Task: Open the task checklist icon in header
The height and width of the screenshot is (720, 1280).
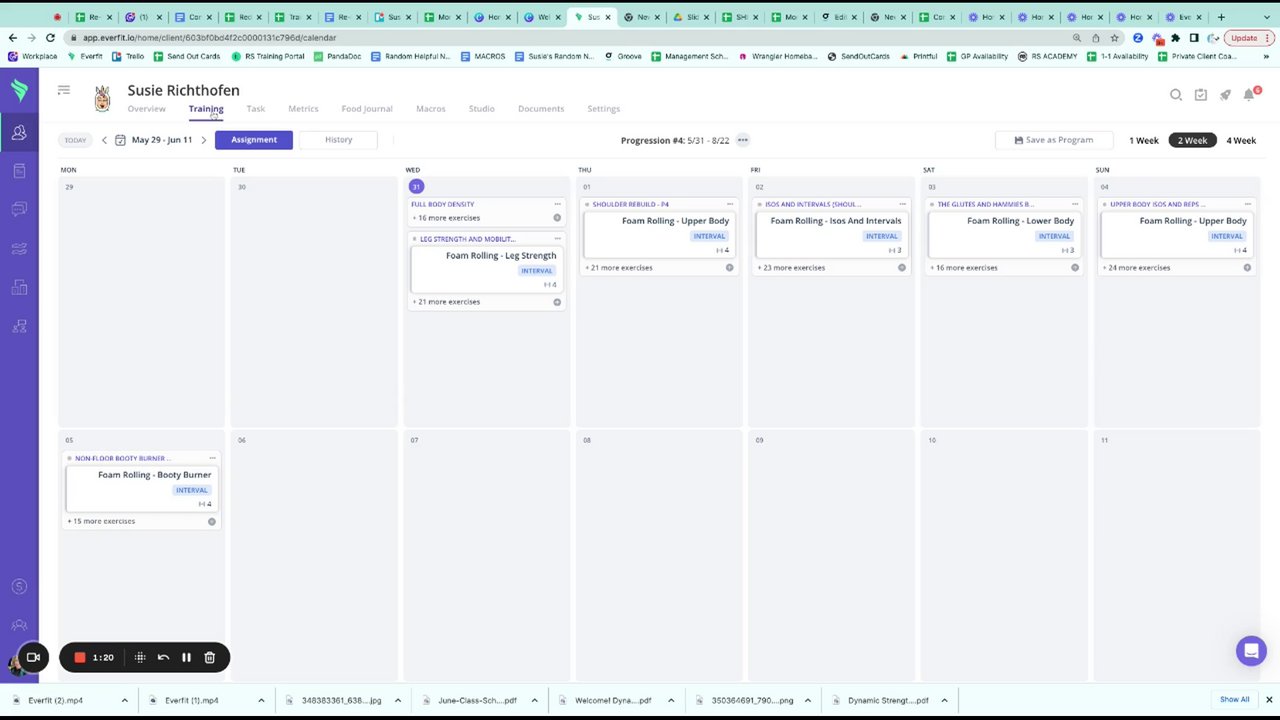Action: pyautogui.click(x=1200, y=95)
